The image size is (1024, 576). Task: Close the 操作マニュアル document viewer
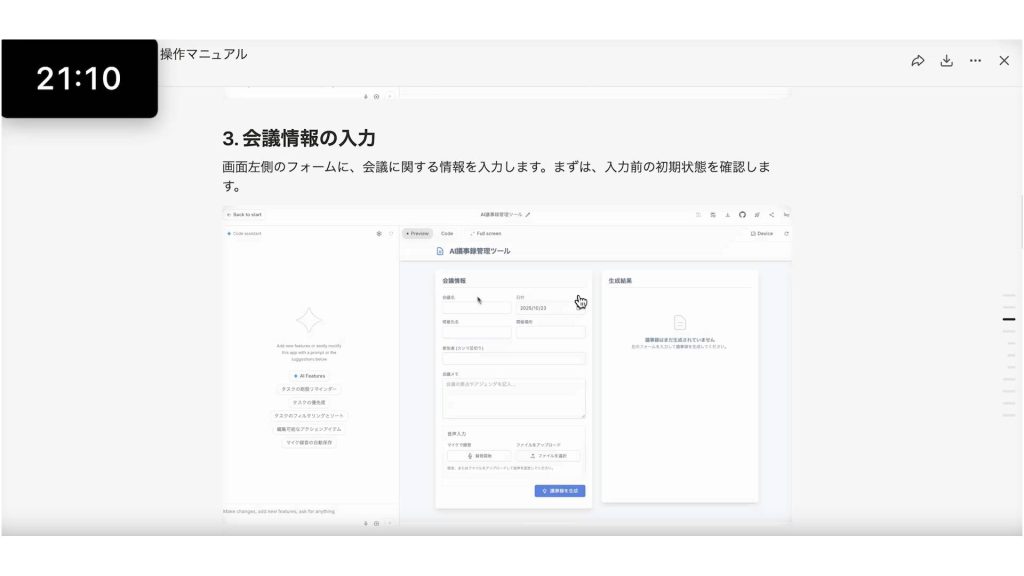point(1004,61)
